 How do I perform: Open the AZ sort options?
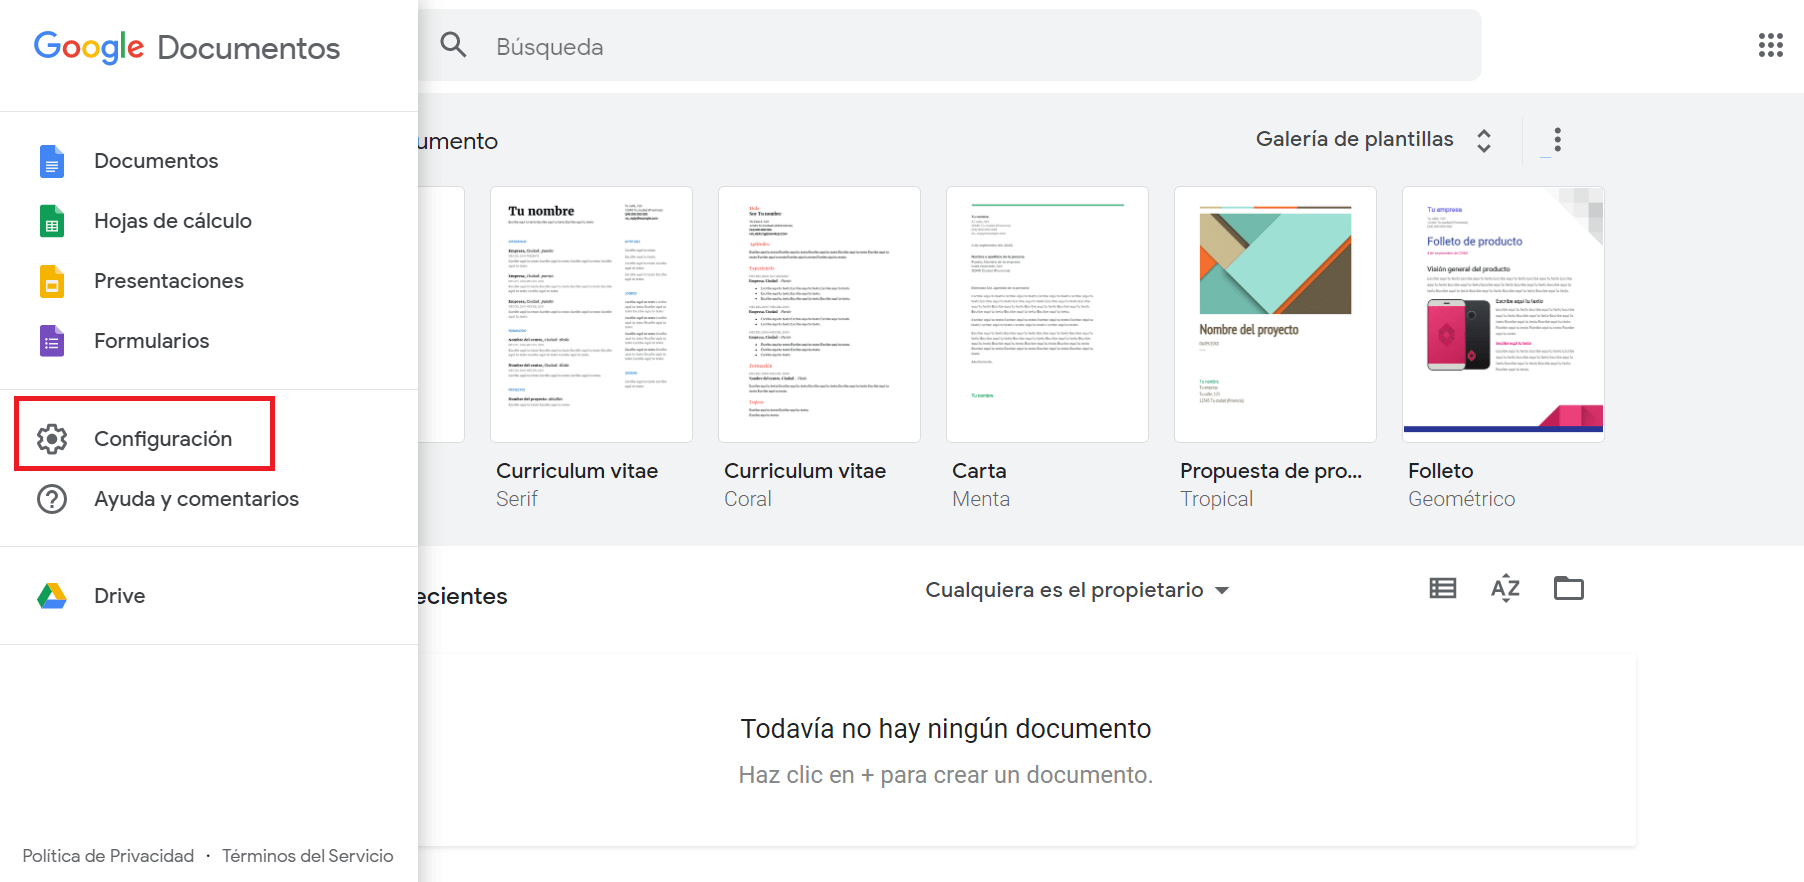pos(1505,588)
